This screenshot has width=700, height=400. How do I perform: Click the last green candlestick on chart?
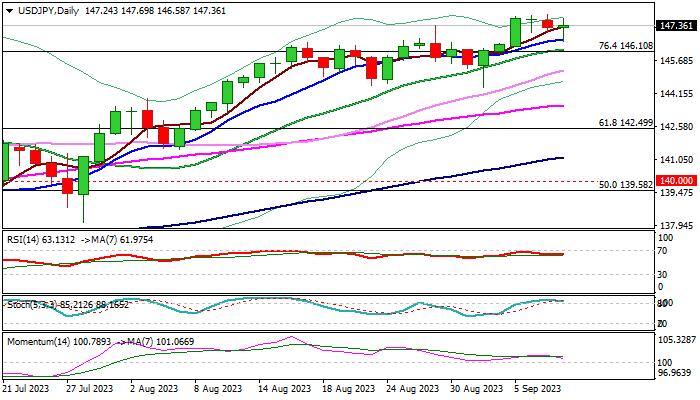click(564, 27)
